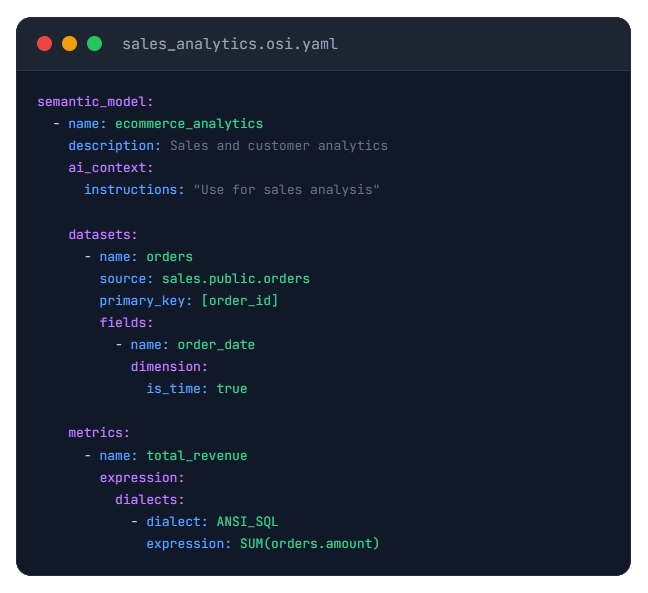Click the total_revenue metric name

pos(197,455)
